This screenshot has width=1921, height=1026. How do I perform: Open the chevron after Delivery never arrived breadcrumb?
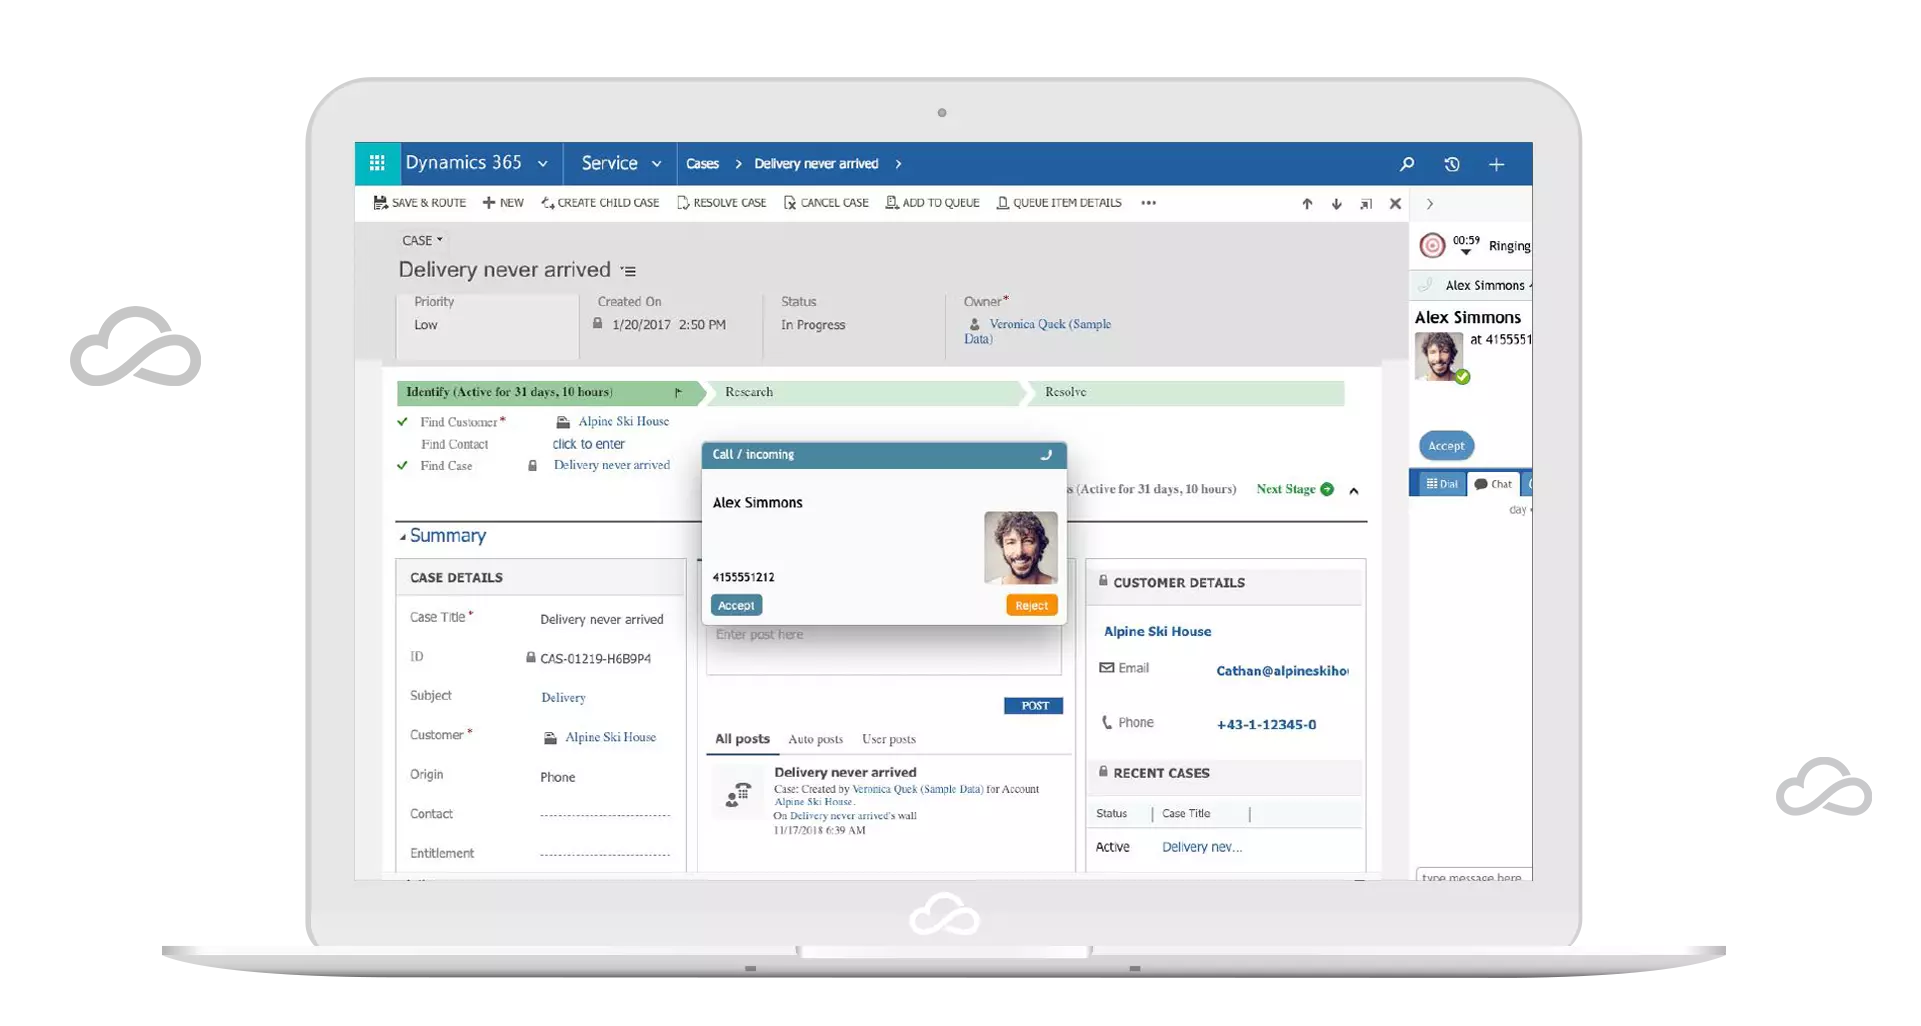click(x=898, y=164)
